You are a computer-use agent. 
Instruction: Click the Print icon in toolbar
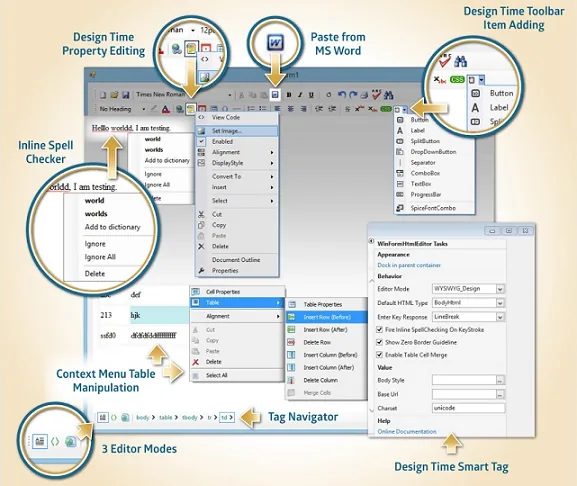(x=364, y=95)
